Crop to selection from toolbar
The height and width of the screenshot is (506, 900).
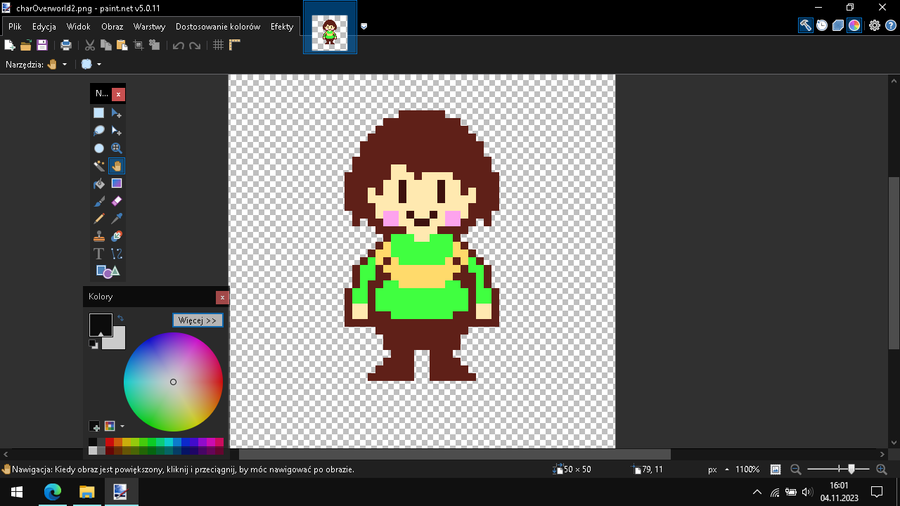click(x=138, y=45)
